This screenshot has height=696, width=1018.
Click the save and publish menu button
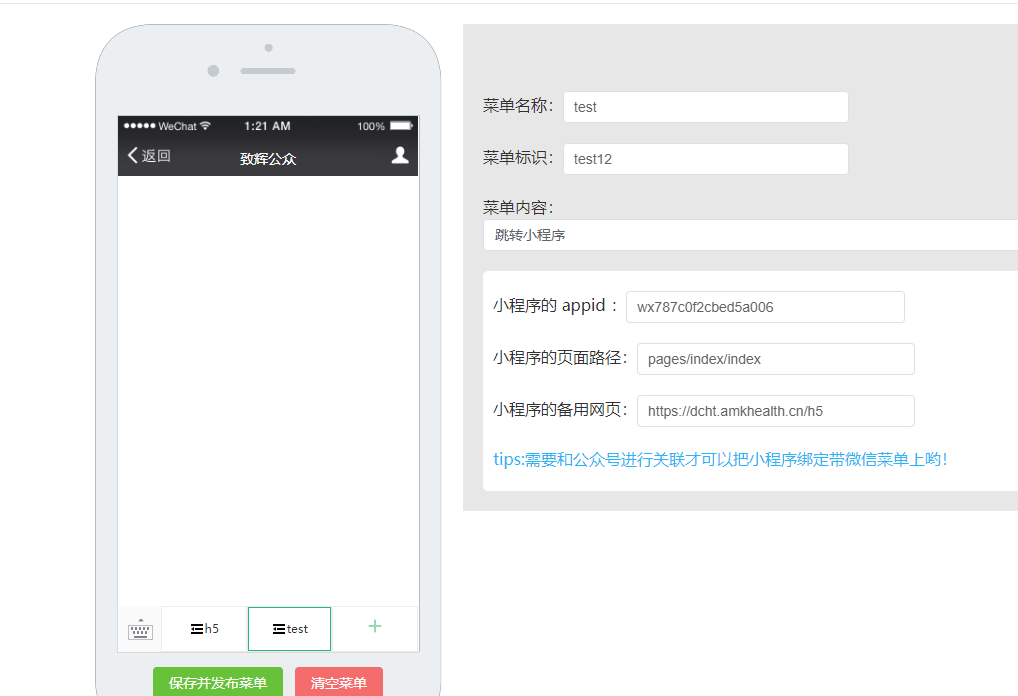pyautogui.click(x=218, y=682)
